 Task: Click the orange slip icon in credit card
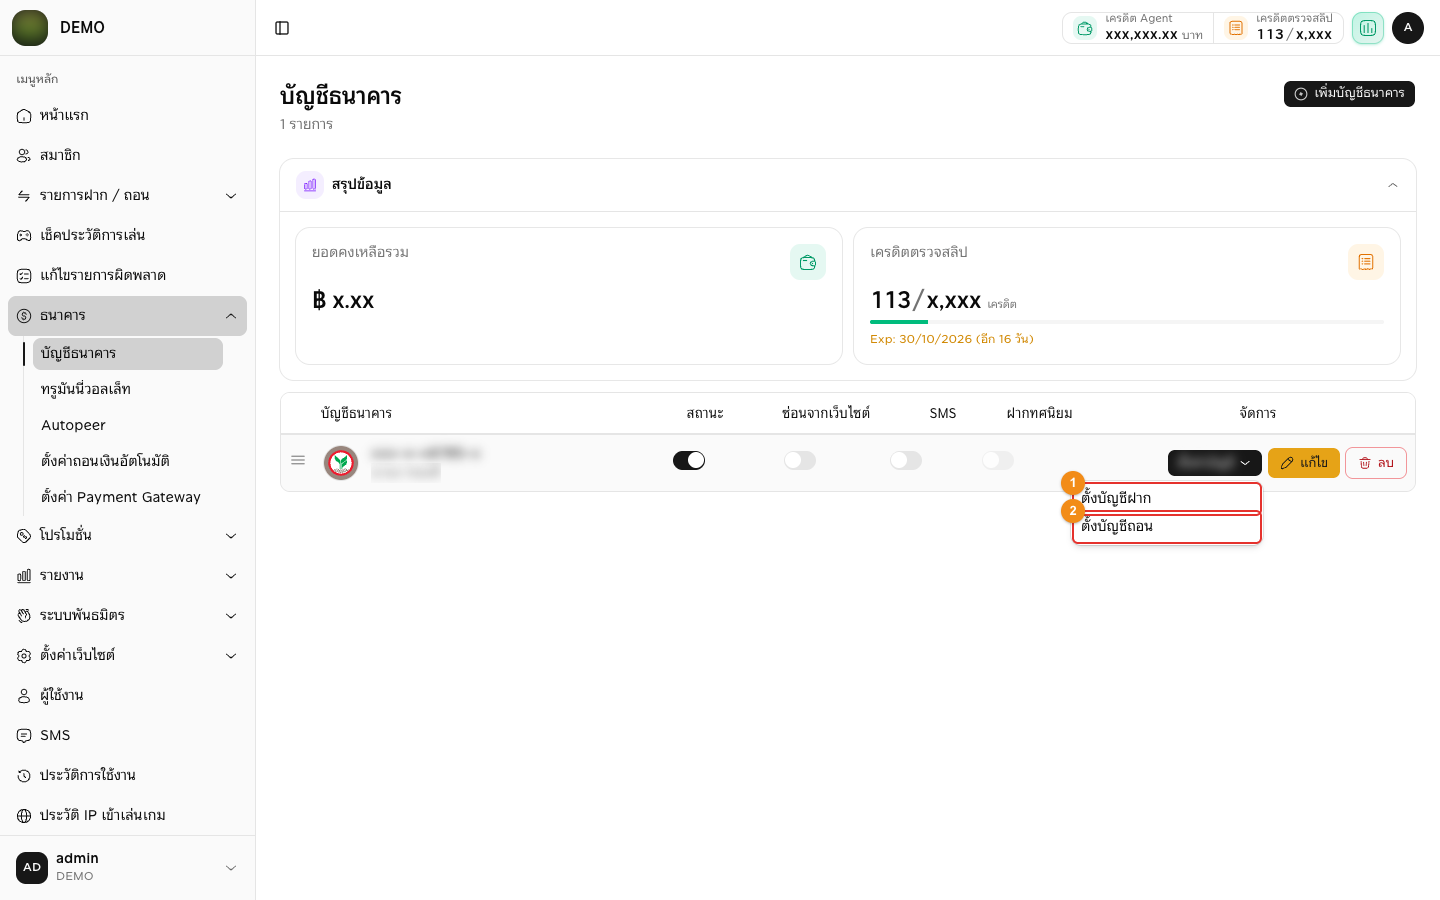pos(1366,262)
